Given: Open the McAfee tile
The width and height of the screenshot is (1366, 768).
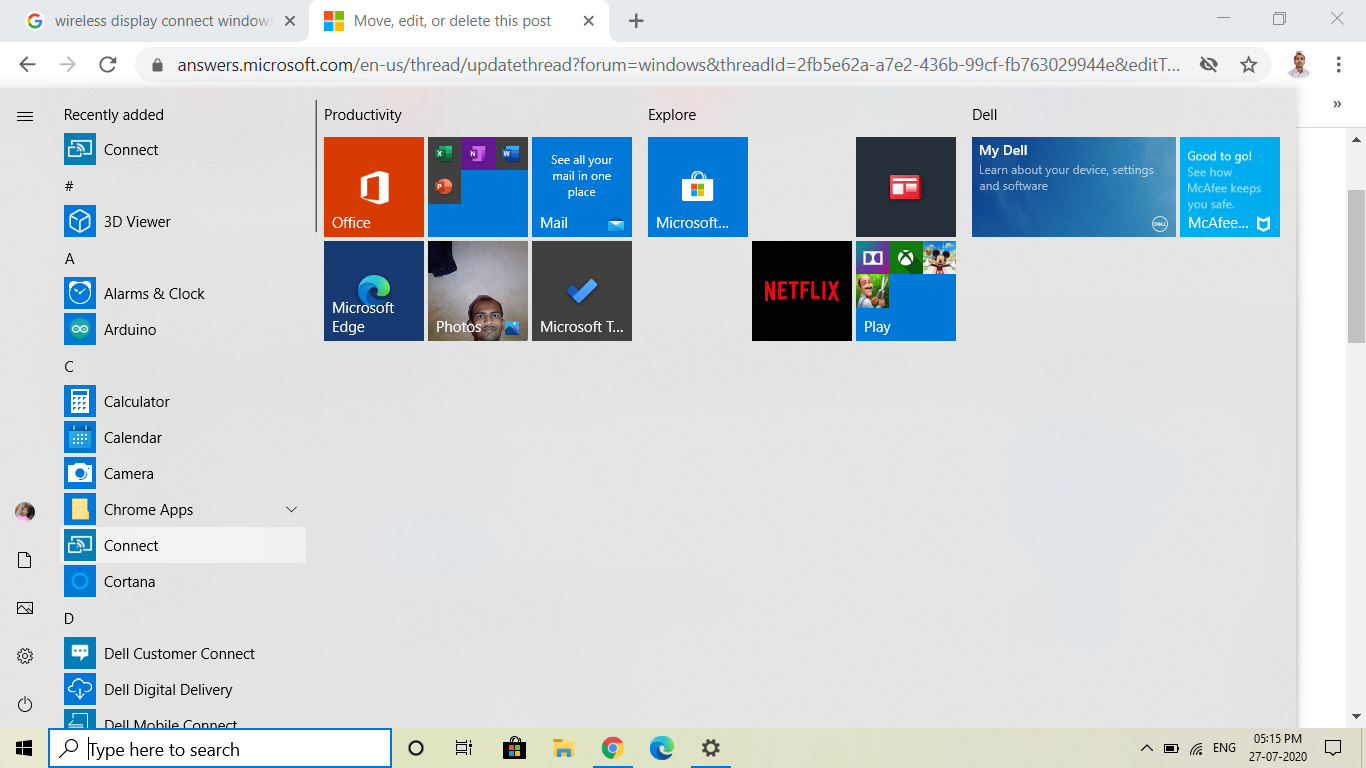Looking at the screenshot, I should click(x=1230, y=187).
